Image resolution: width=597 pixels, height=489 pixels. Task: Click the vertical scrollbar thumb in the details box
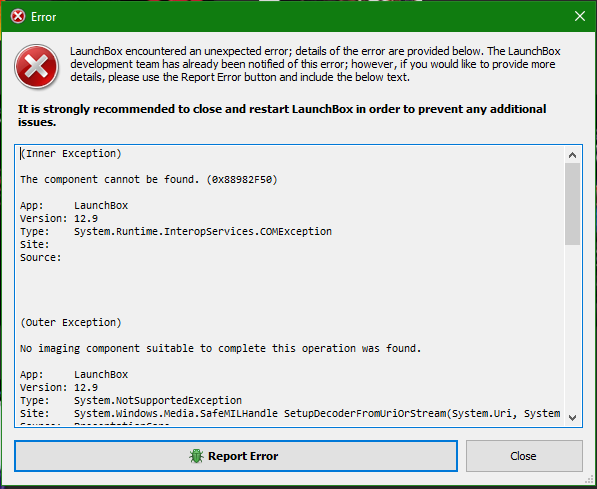tap(572, 204)
